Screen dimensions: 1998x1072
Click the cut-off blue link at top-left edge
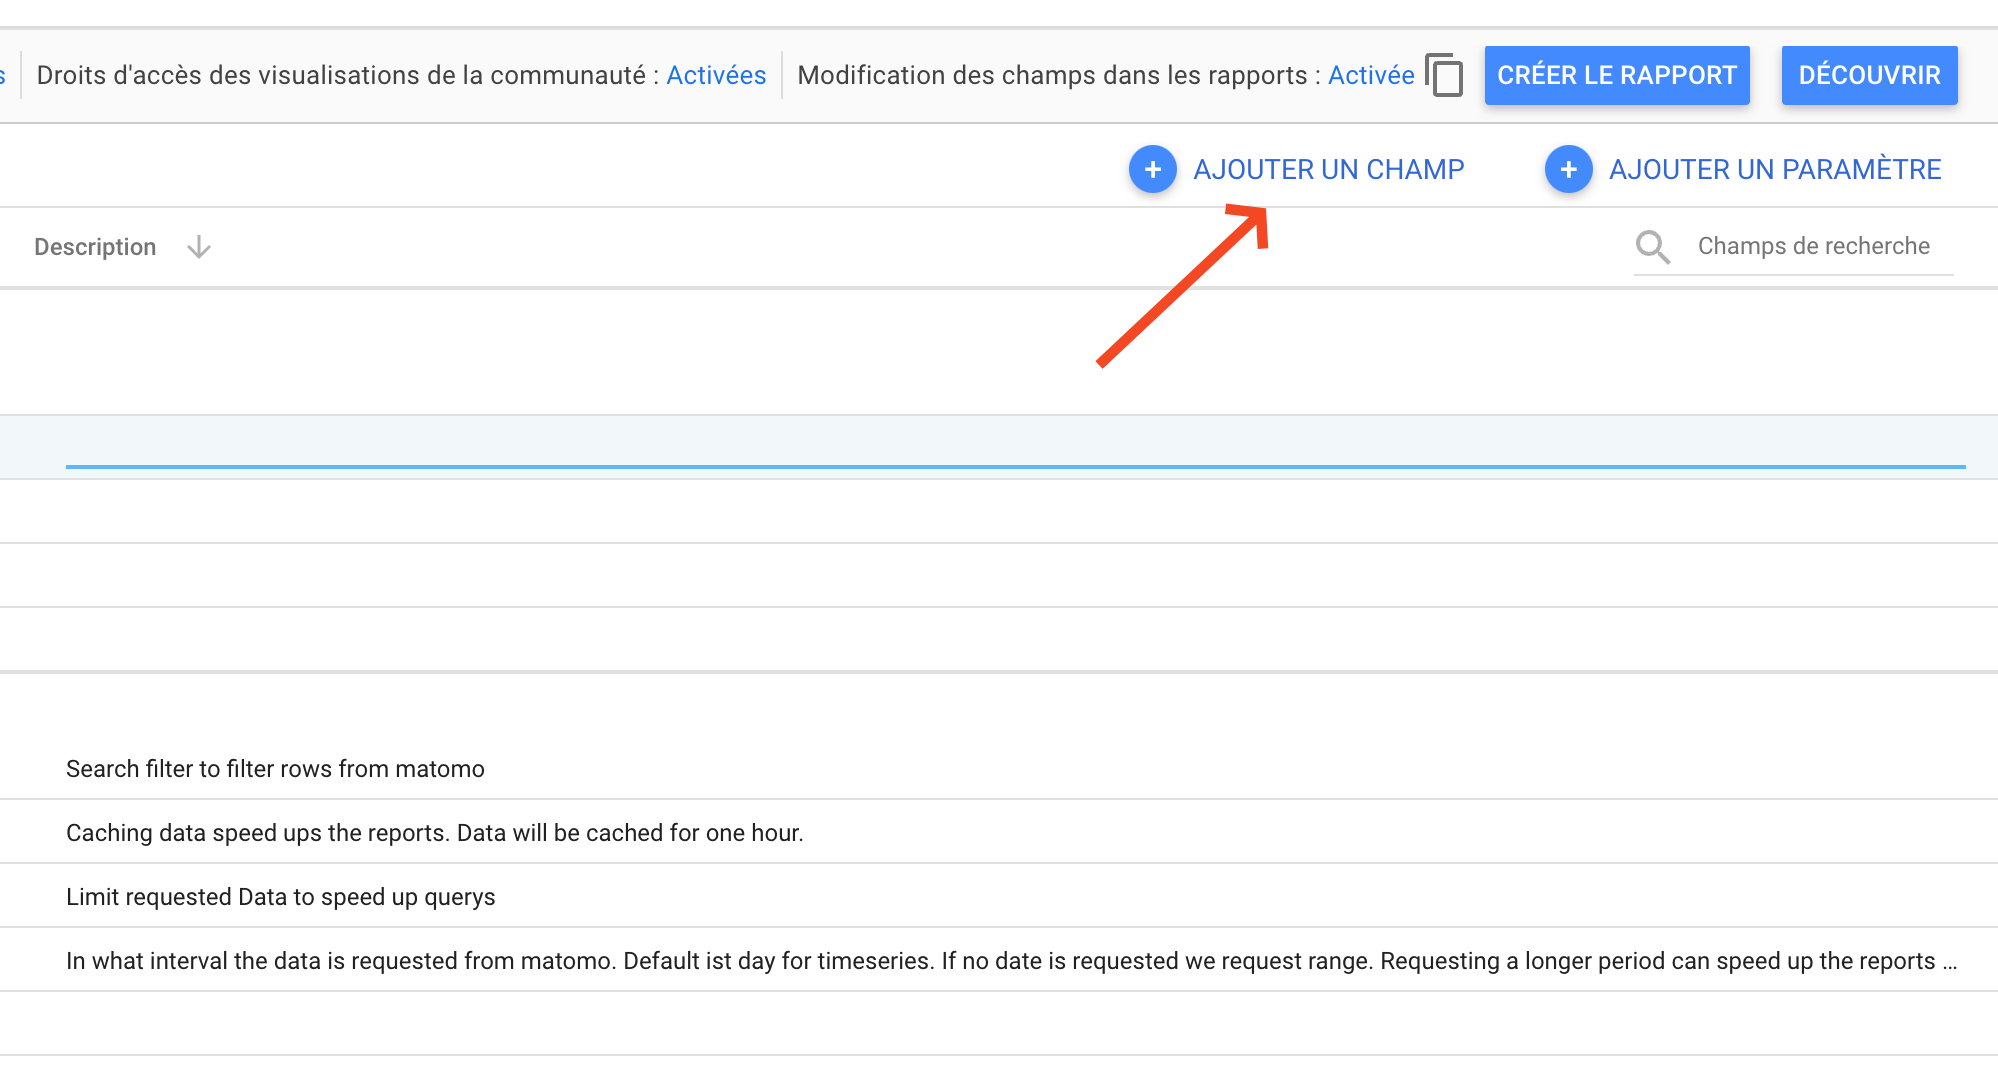click(x=3, y=76)
